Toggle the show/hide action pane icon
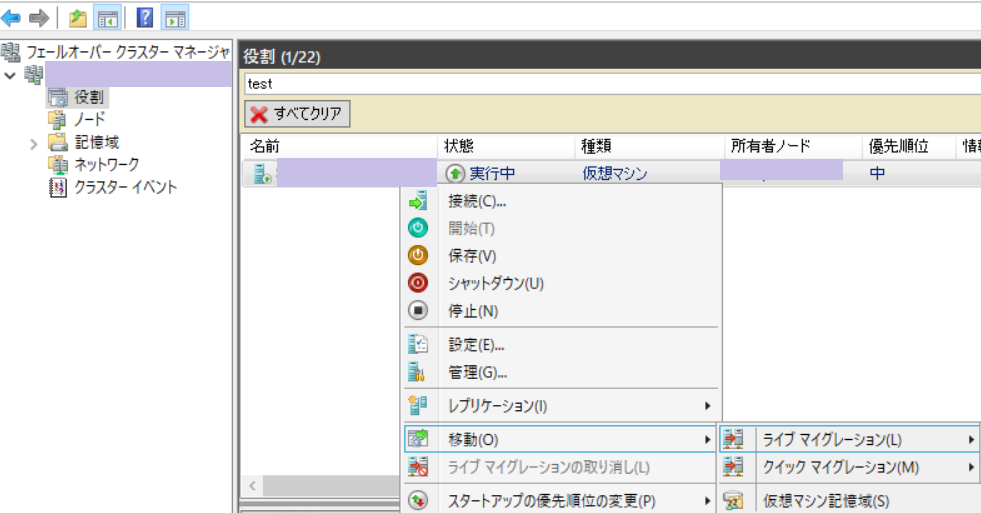Screen dimensions: 981x513 pyautogui.click(x=175, y=18)
